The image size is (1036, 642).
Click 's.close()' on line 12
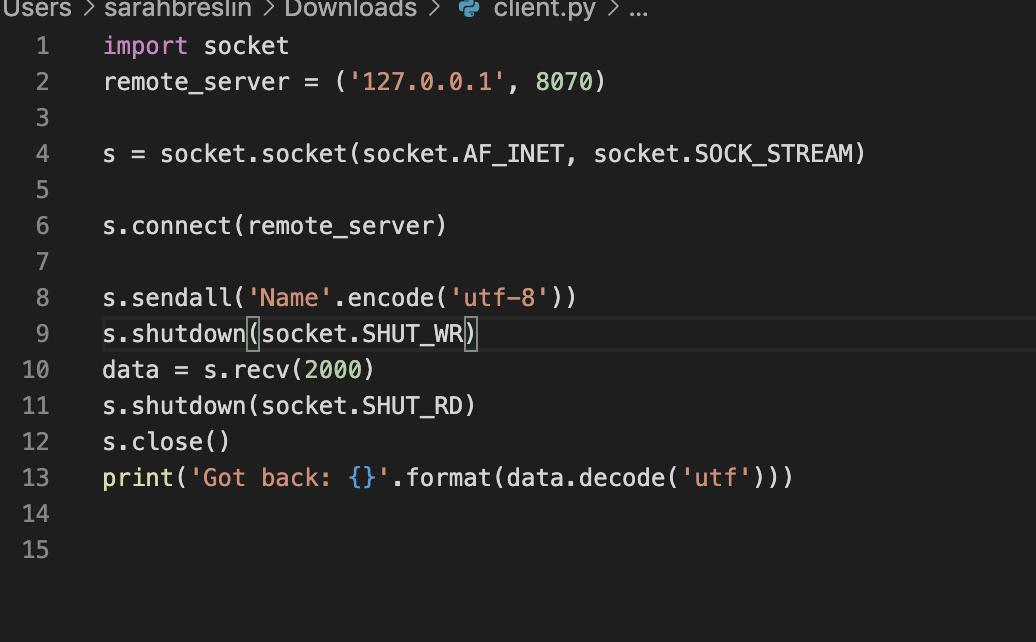tap(166, 442)
